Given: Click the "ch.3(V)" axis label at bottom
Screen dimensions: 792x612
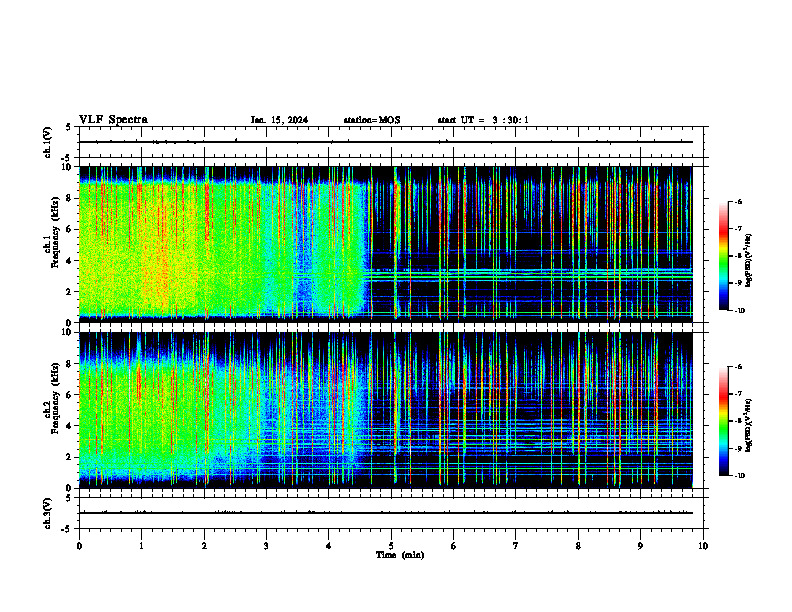Looking at the screenshot, I should pyautogui.click(x=48, y=513).
